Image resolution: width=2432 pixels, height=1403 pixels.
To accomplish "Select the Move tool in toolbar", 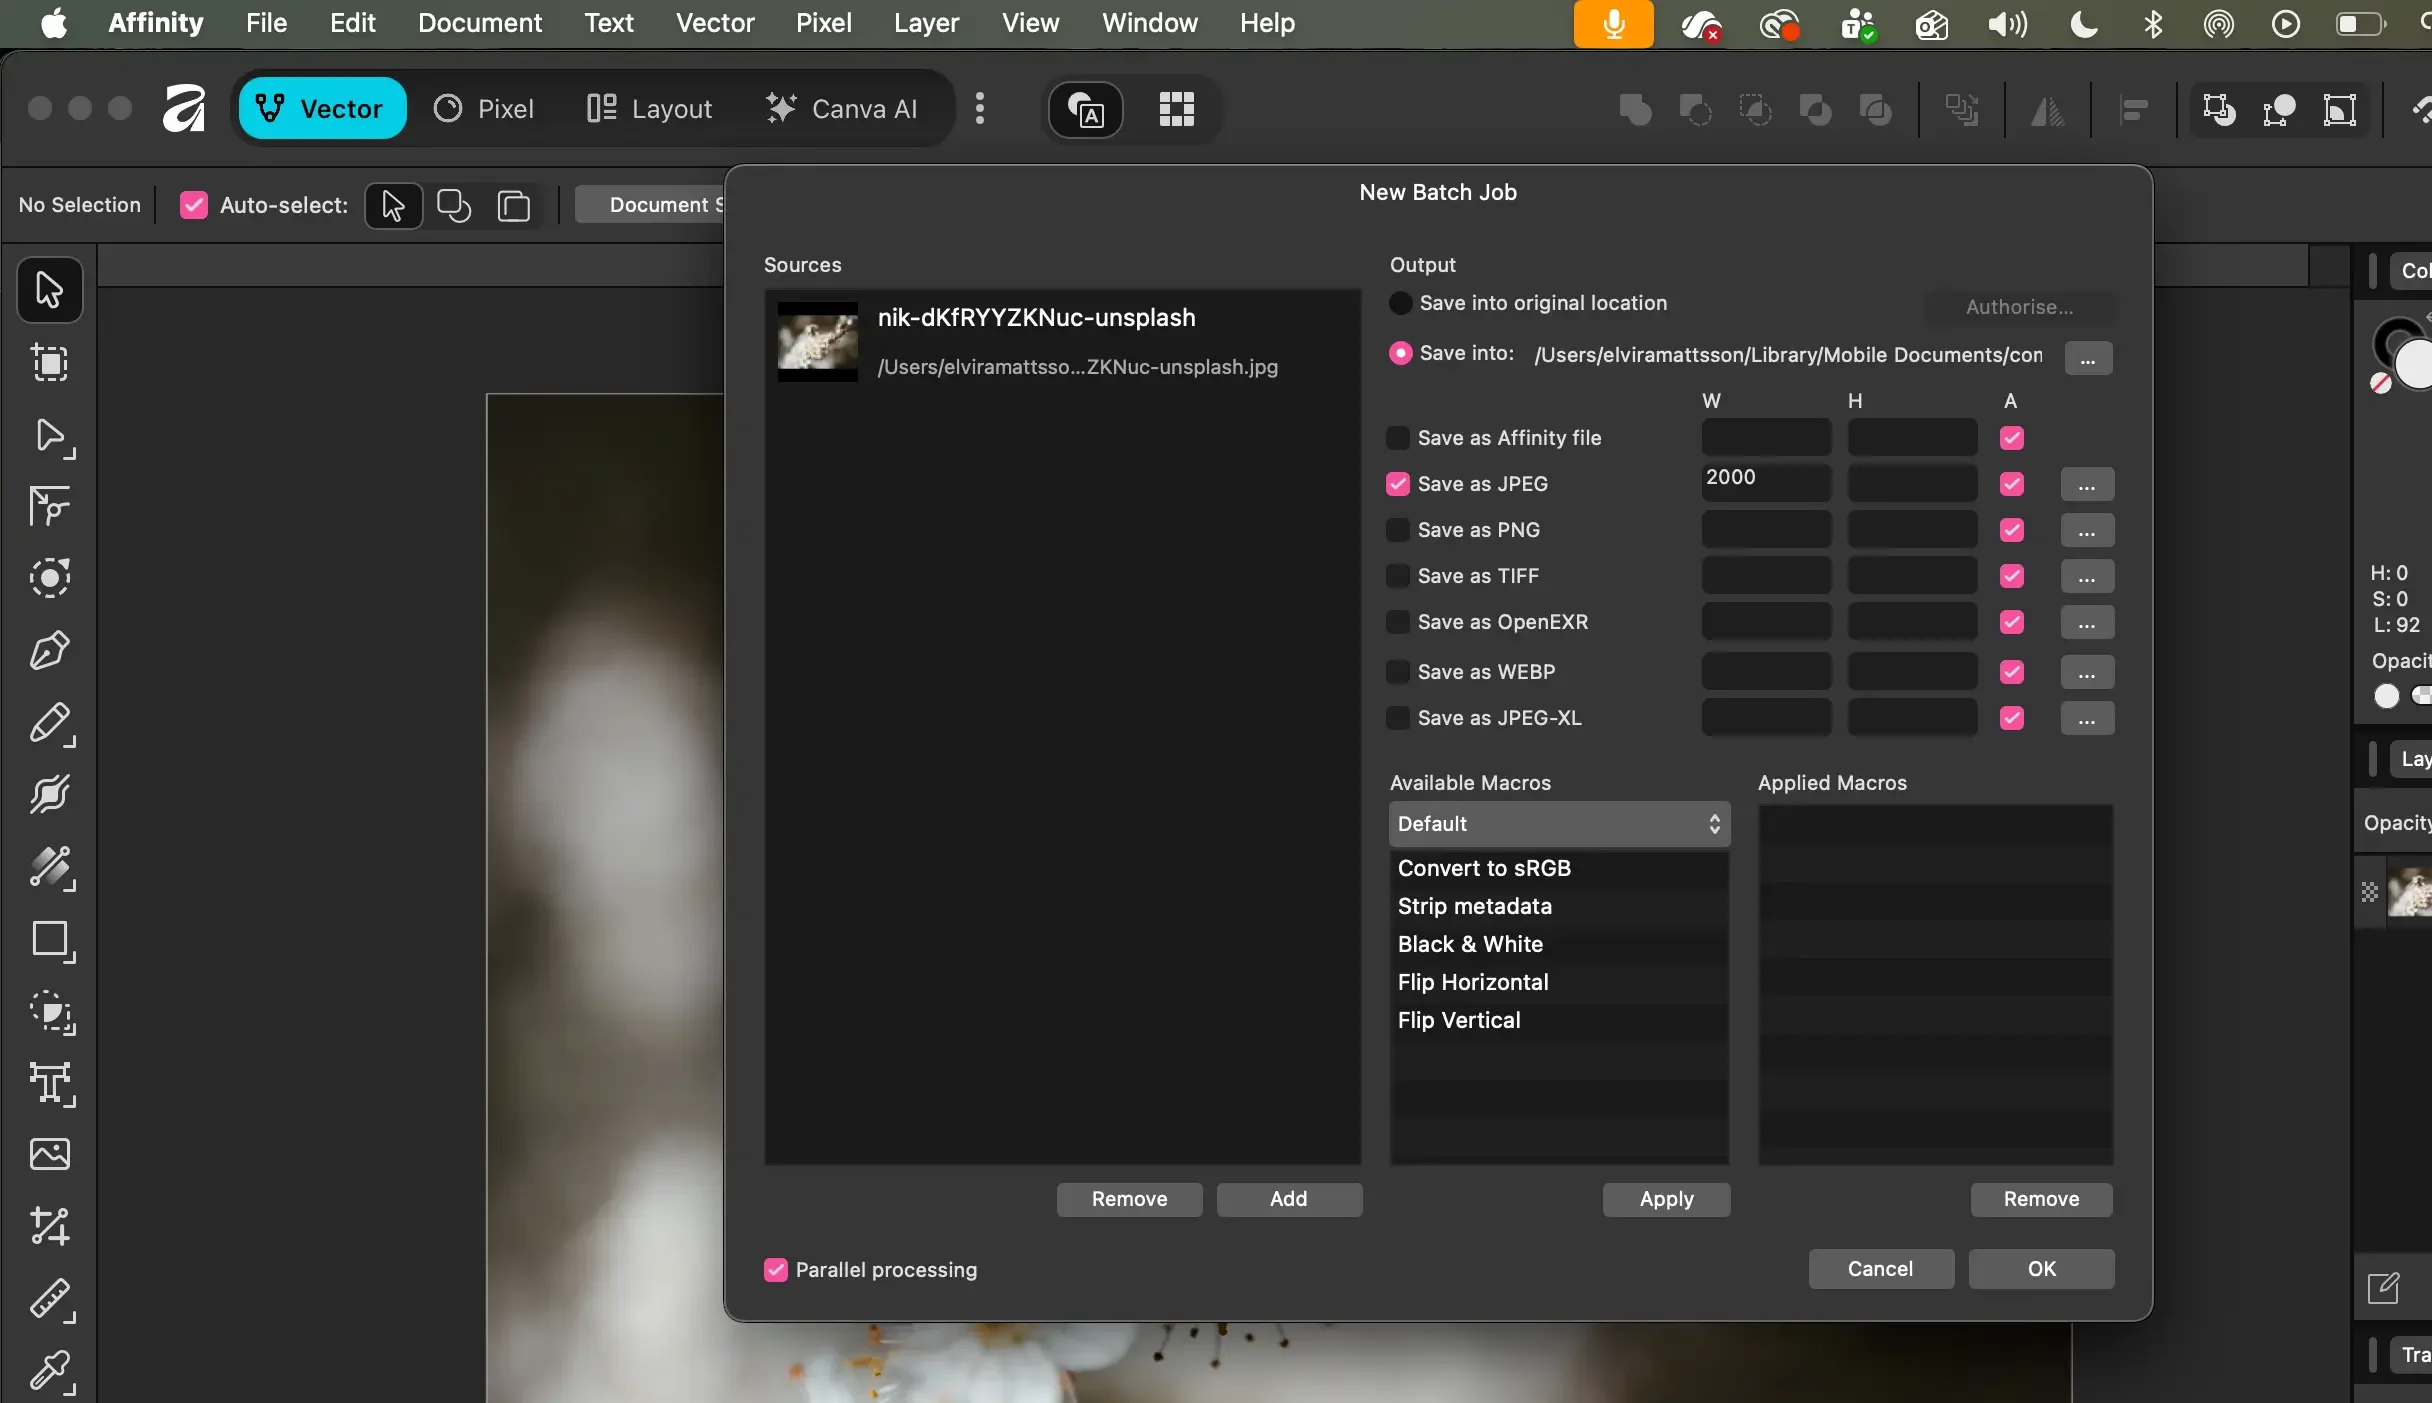I will (x=49, y=290).
